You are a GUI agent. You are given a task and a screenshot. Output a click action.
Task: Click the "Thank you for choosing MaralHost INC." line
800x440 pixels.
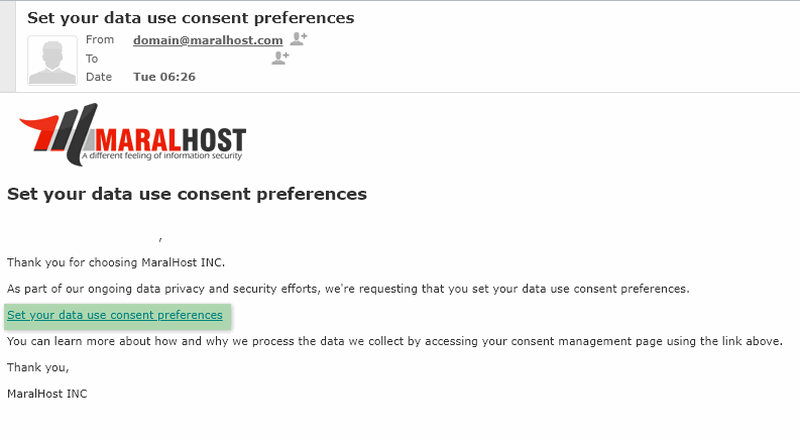[117, 263]
